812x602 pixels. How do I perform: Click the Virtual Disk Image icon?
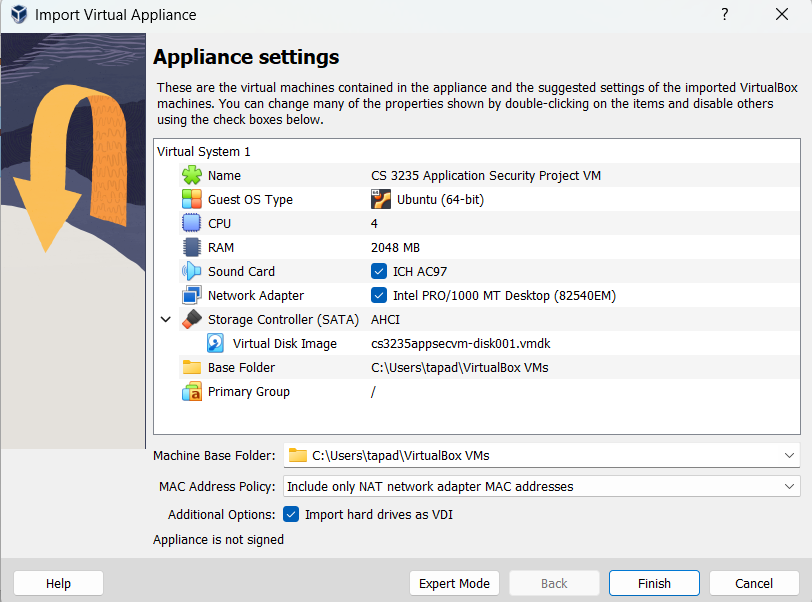point(216,343)
